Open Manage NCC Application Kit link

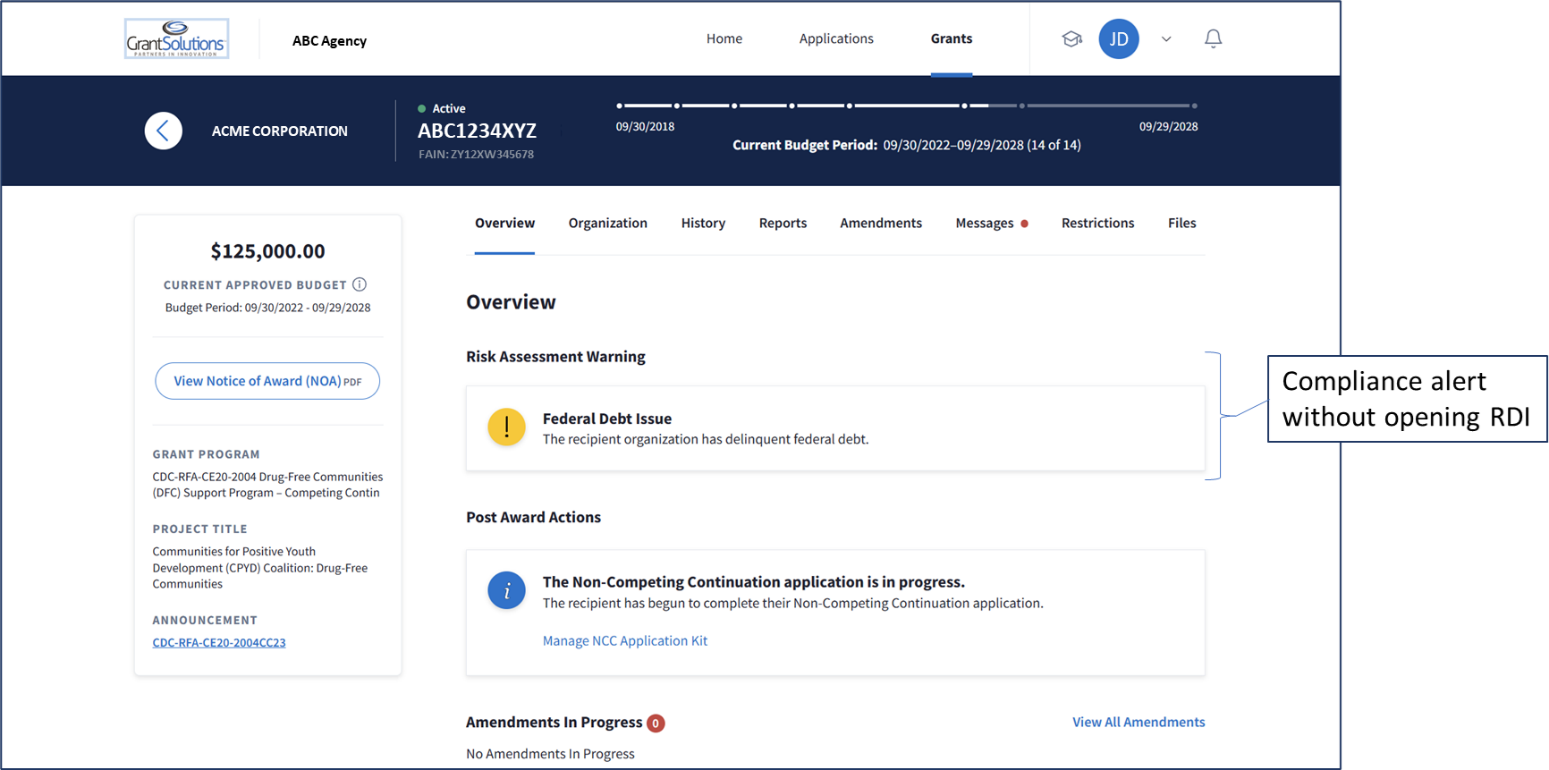pos(625,641)
